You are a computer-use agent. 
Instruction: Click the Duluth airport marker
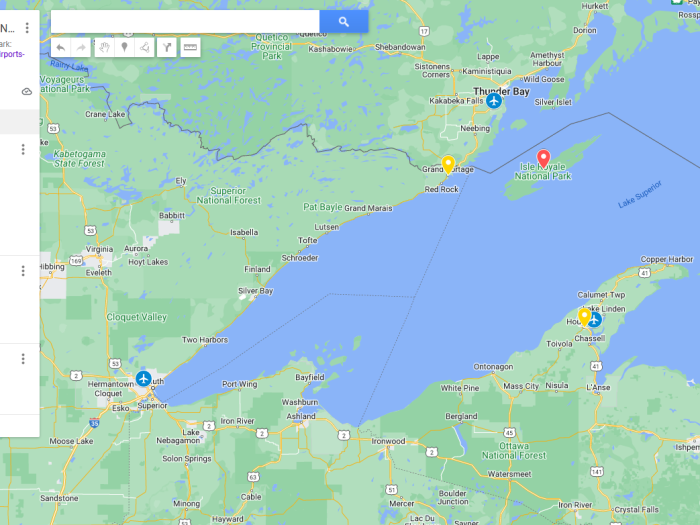pos(143,379)
